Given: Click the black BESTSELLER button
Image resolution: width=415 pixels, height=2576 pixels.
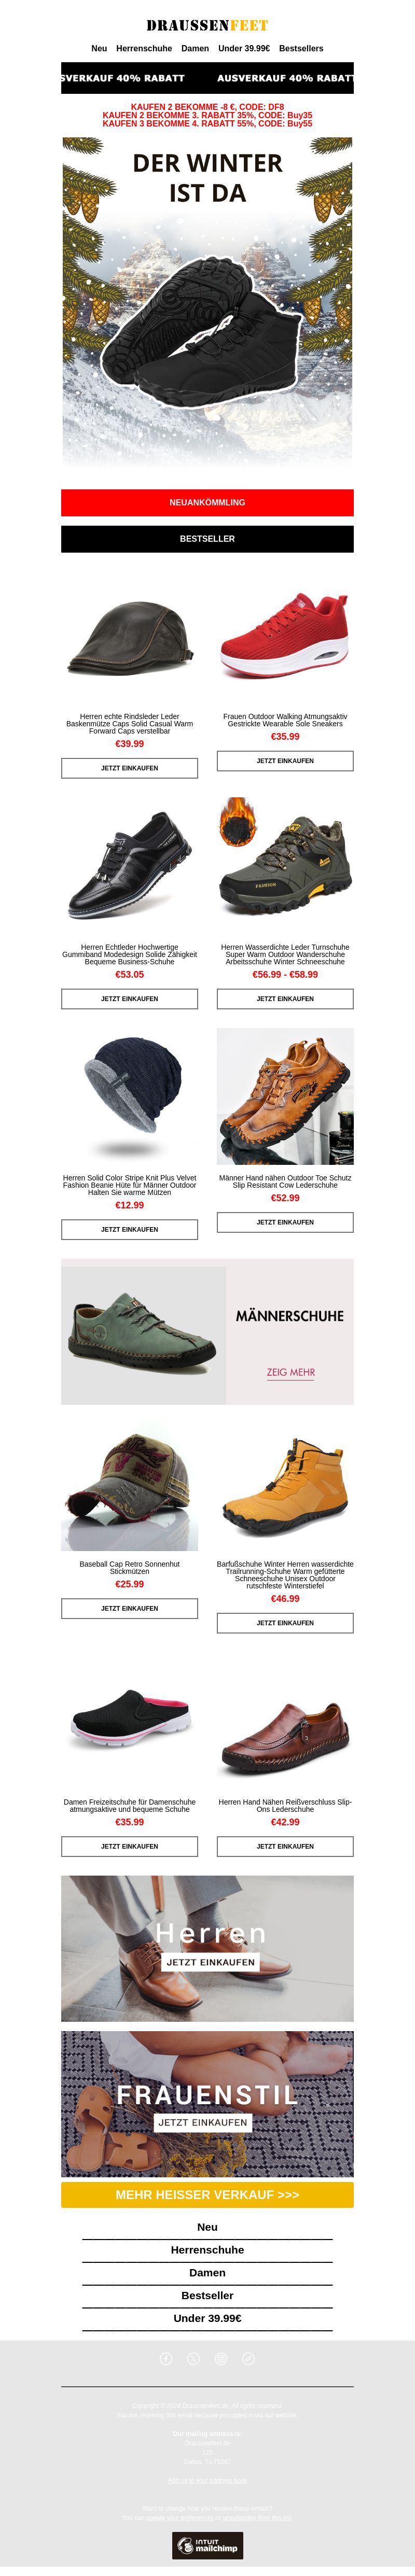Looking at the screenshot, I should [207, 538].
